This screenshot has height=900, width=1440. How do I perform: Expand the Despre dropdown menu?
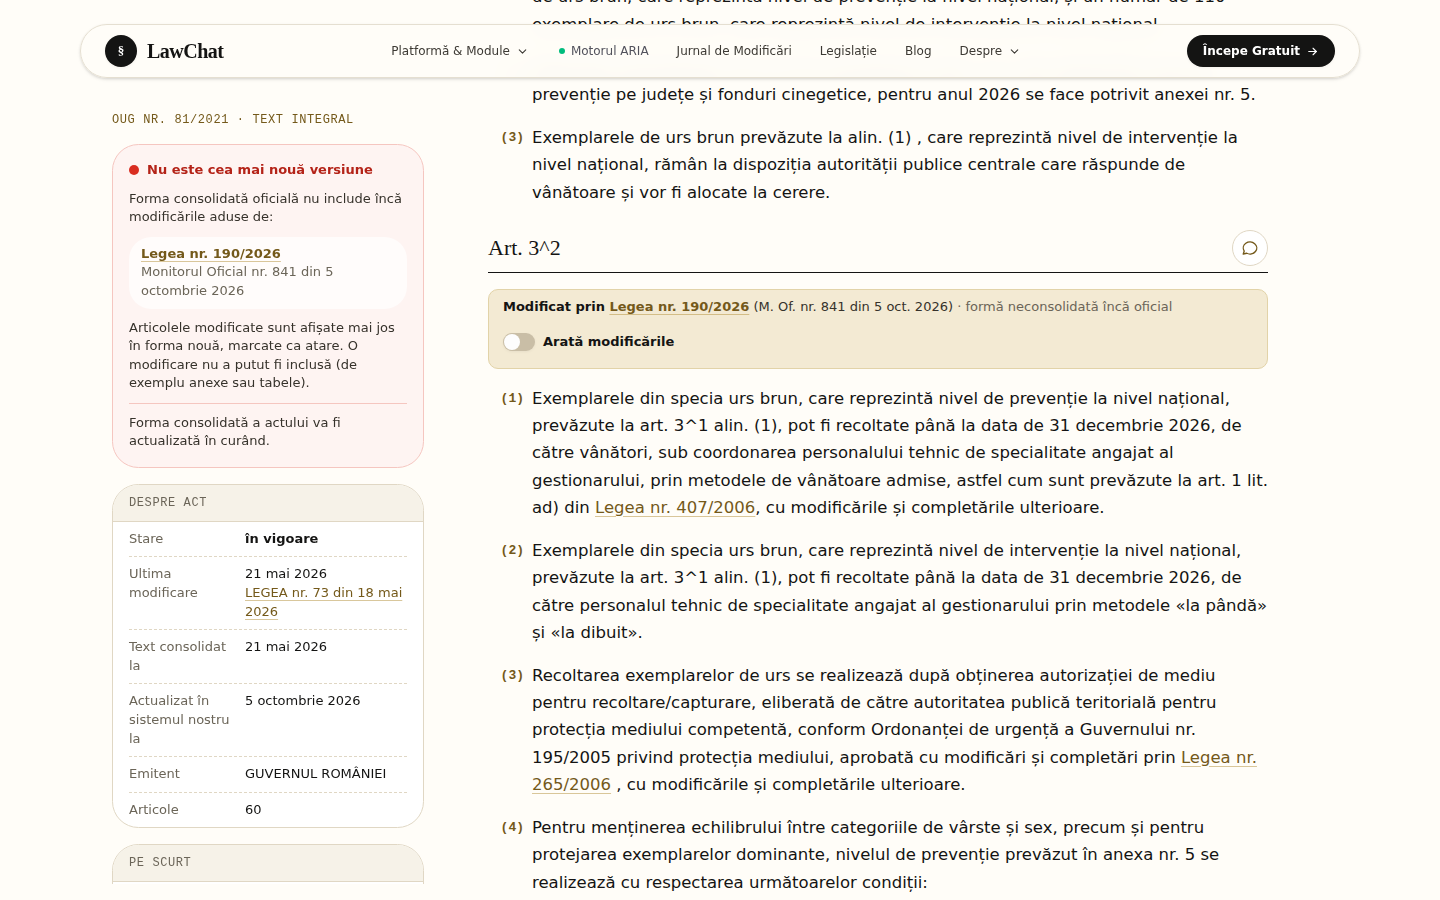(x=989, y=51)
